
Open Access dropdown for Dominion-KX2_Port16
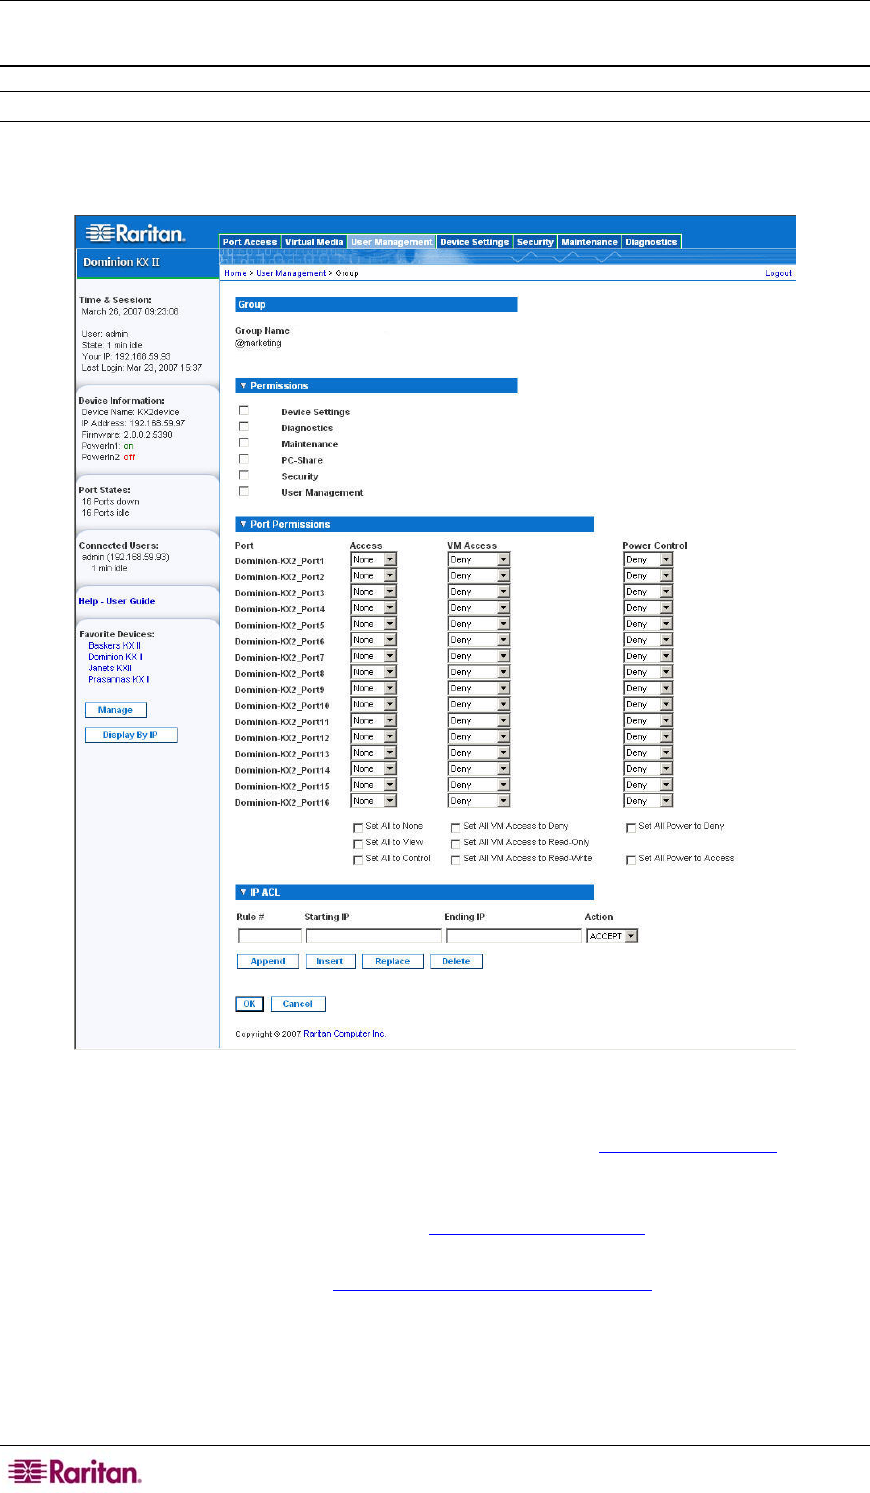coord(373,801)
